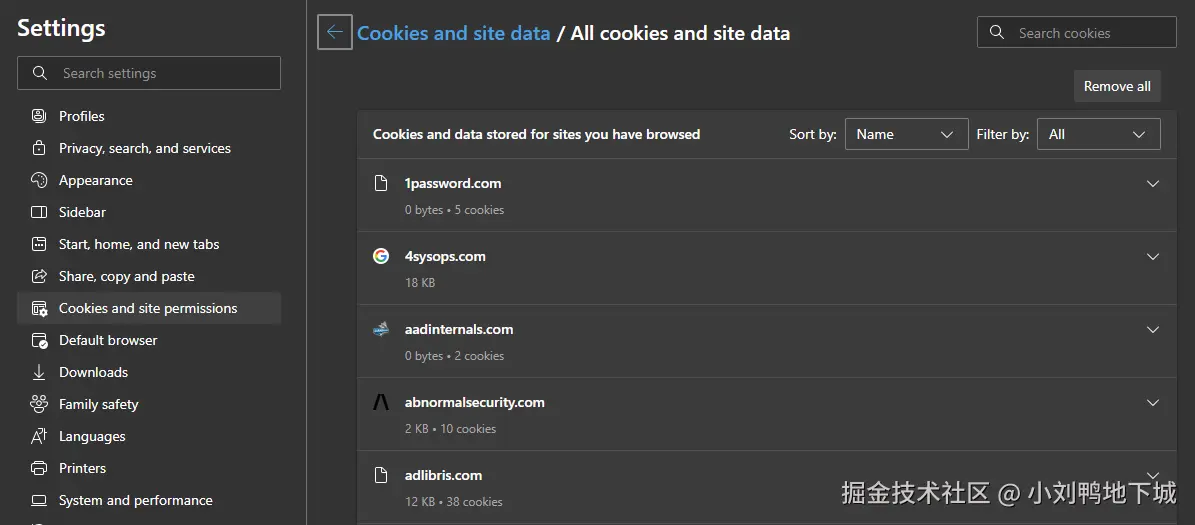This screenshot has height=525, width=1195.
Task: Click the Profiles sidebar icon
Action: pos(39,116)
